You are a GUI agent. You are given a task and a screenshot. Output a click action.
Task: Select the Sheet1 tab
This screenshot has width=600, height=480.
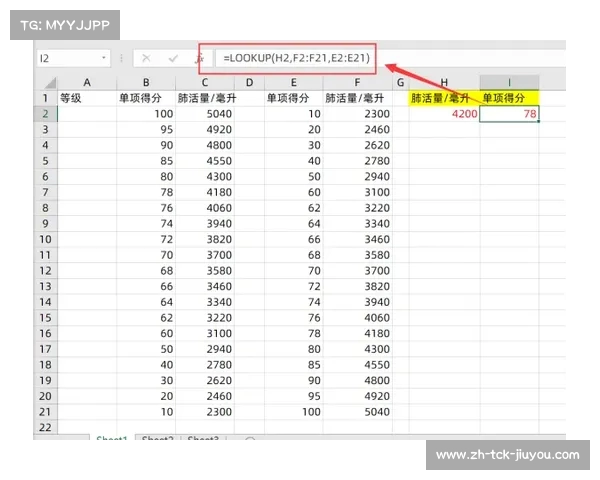112,438
